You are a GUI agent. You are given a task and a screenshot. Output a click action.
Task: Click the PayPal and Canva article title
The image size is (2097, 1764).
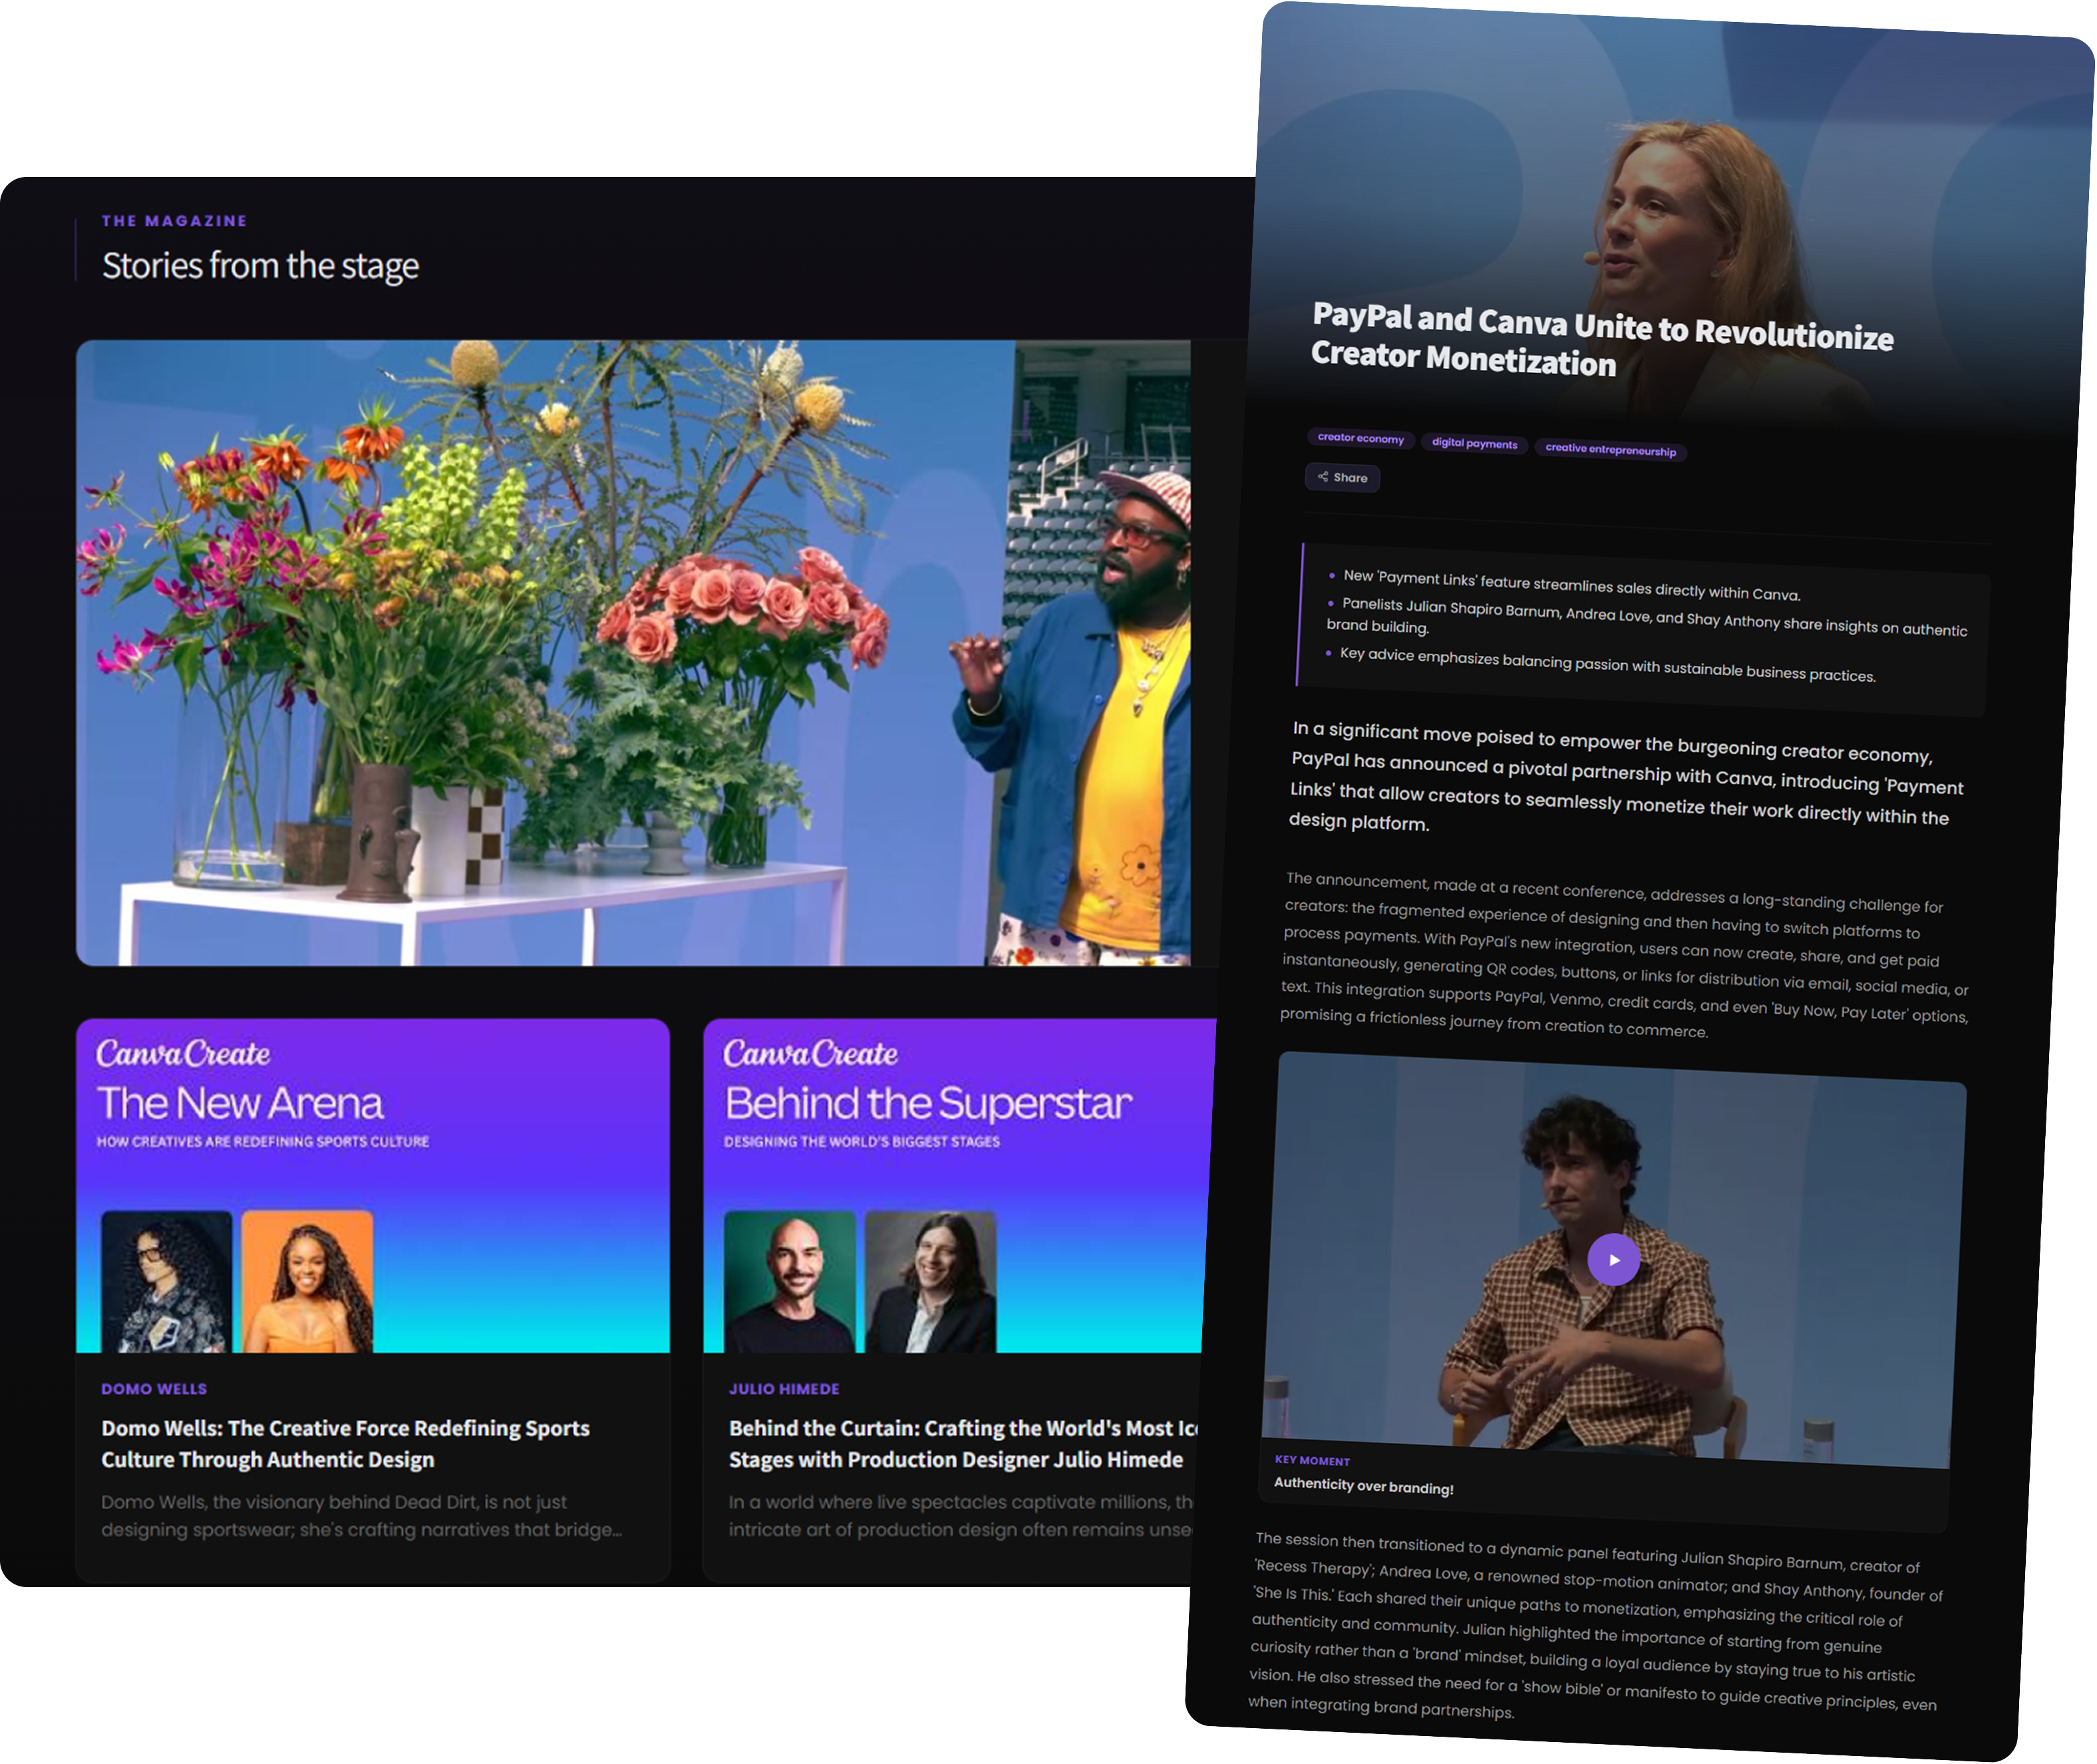[1601, 341]
